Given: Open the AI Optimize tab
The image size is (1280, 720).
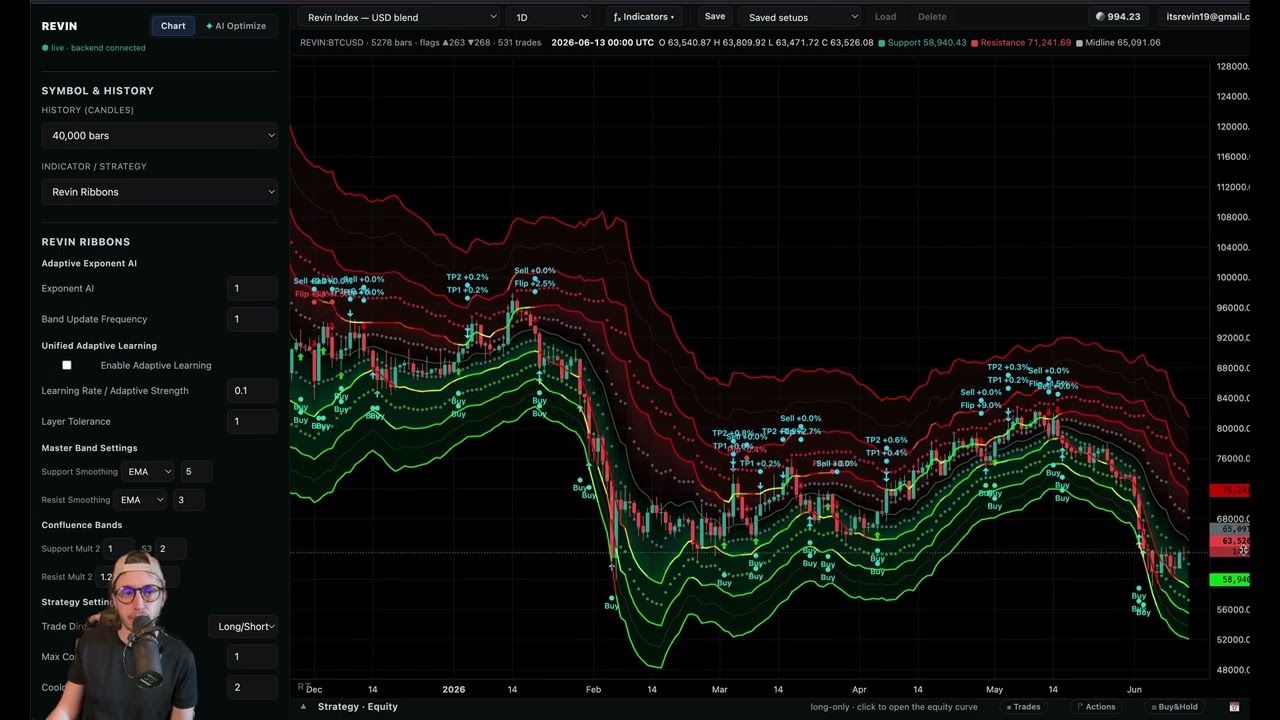Looking at the screenshot, I should 236,26.
